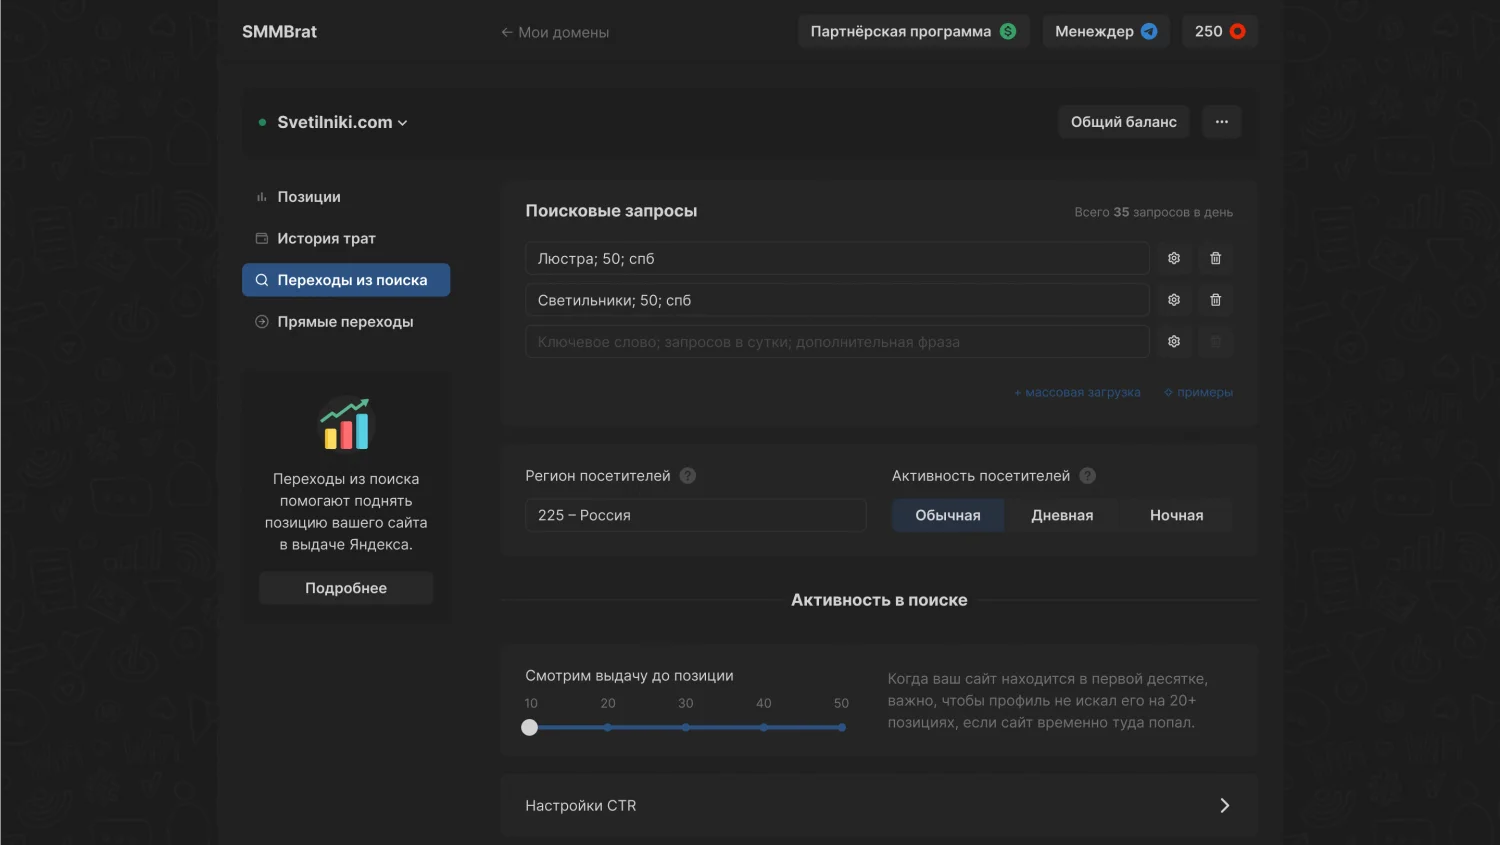Image resolution: width=1500 pixels, height=845 pixels.
Task: Select Обычная visitor activity mode
Action: [947, 515]
